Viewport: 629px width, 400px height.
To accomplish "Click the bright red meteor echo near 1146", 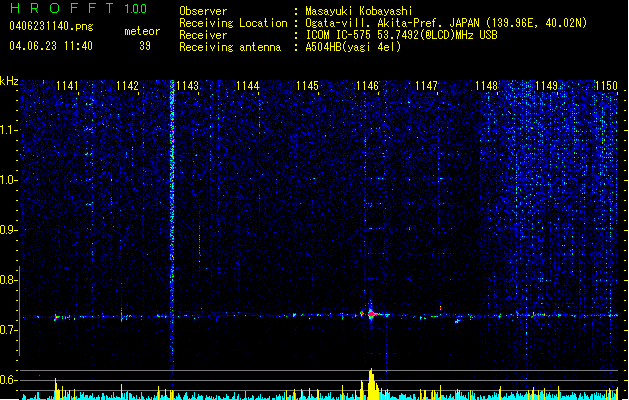I will 371,314.
